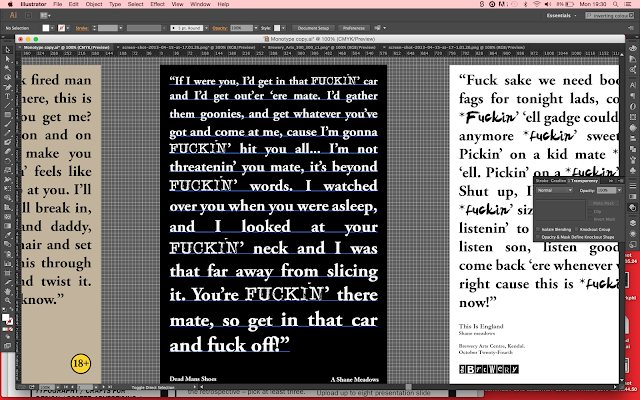Select the Zoom tool magnifier

[x=7, y=300]
